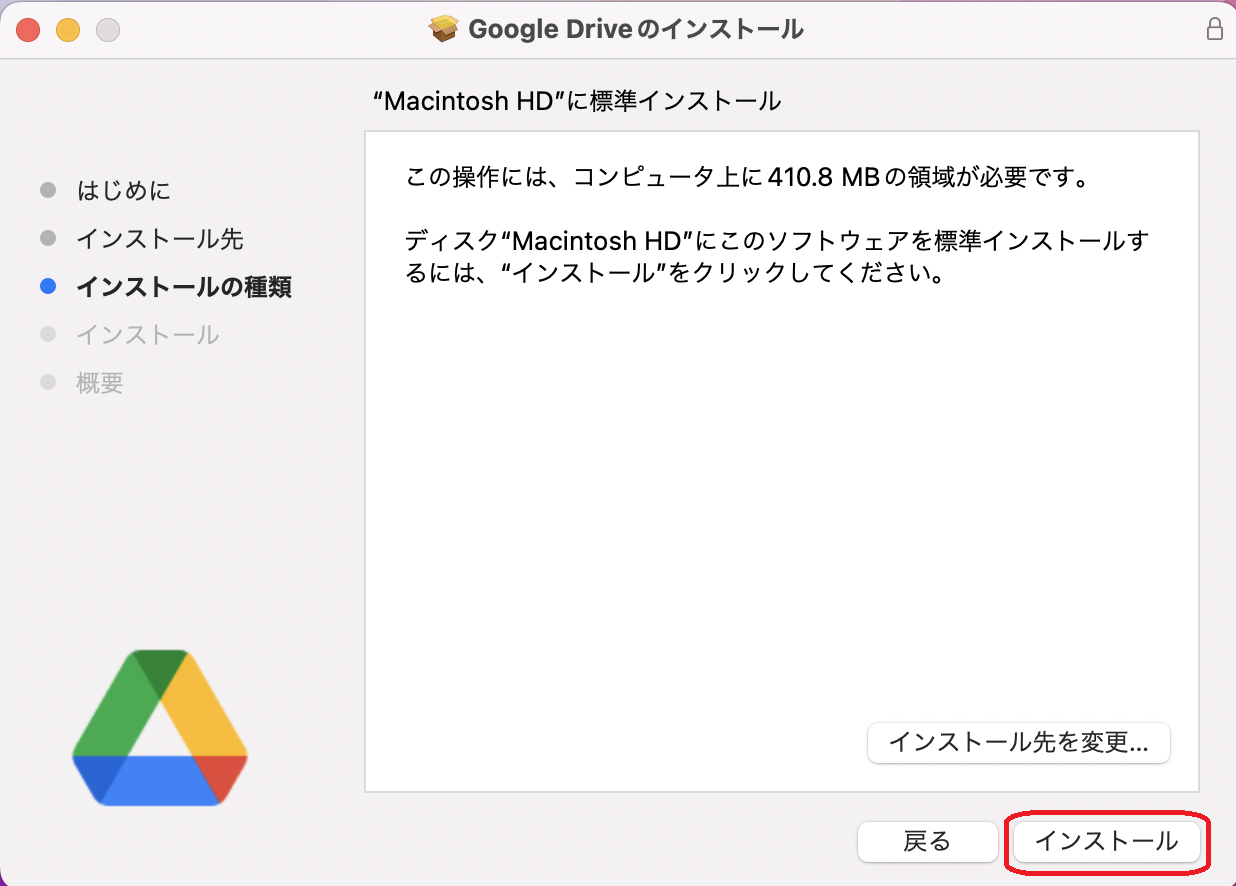Image resolution: width=1236 pixels, height=886 pixels.
Task: Start installation with the インストール button
Action: click(1106, 842)
